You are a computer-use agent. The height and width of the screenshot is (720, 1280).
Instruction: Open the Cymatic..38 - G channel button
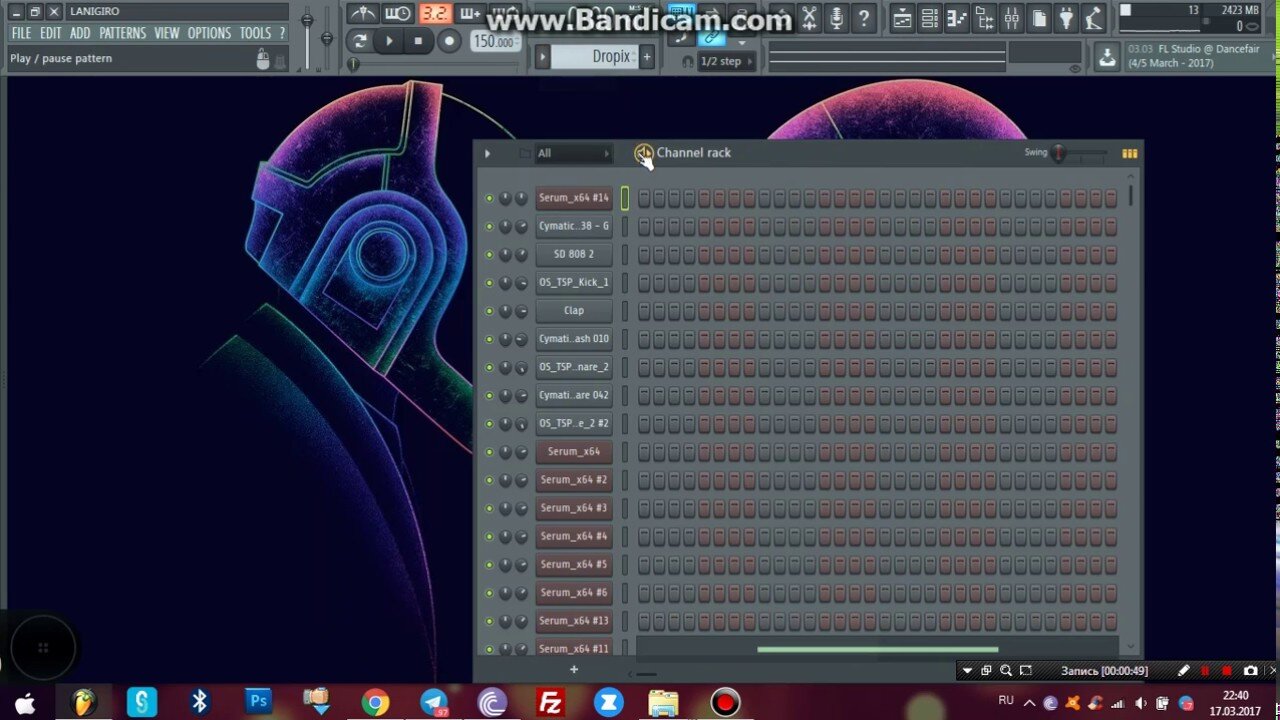point(574,226)
